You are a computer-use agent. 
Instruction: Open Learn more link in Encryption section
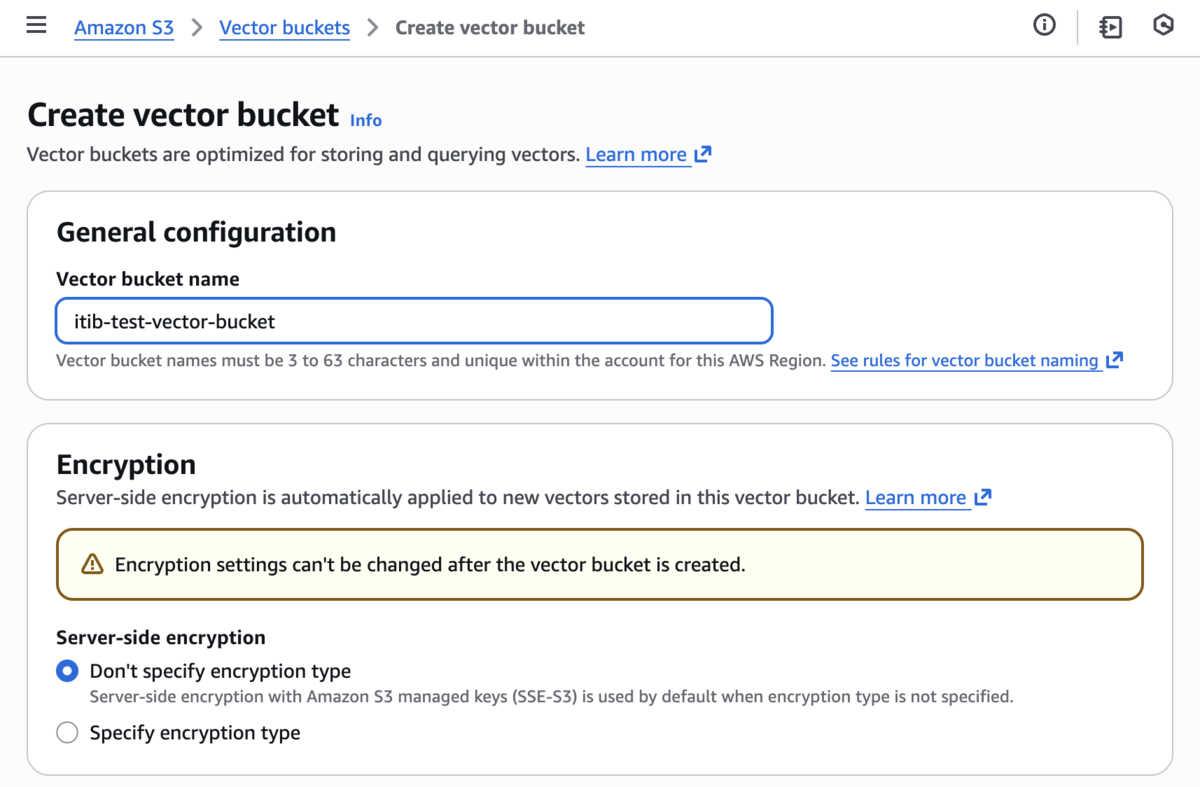point(916,498)
